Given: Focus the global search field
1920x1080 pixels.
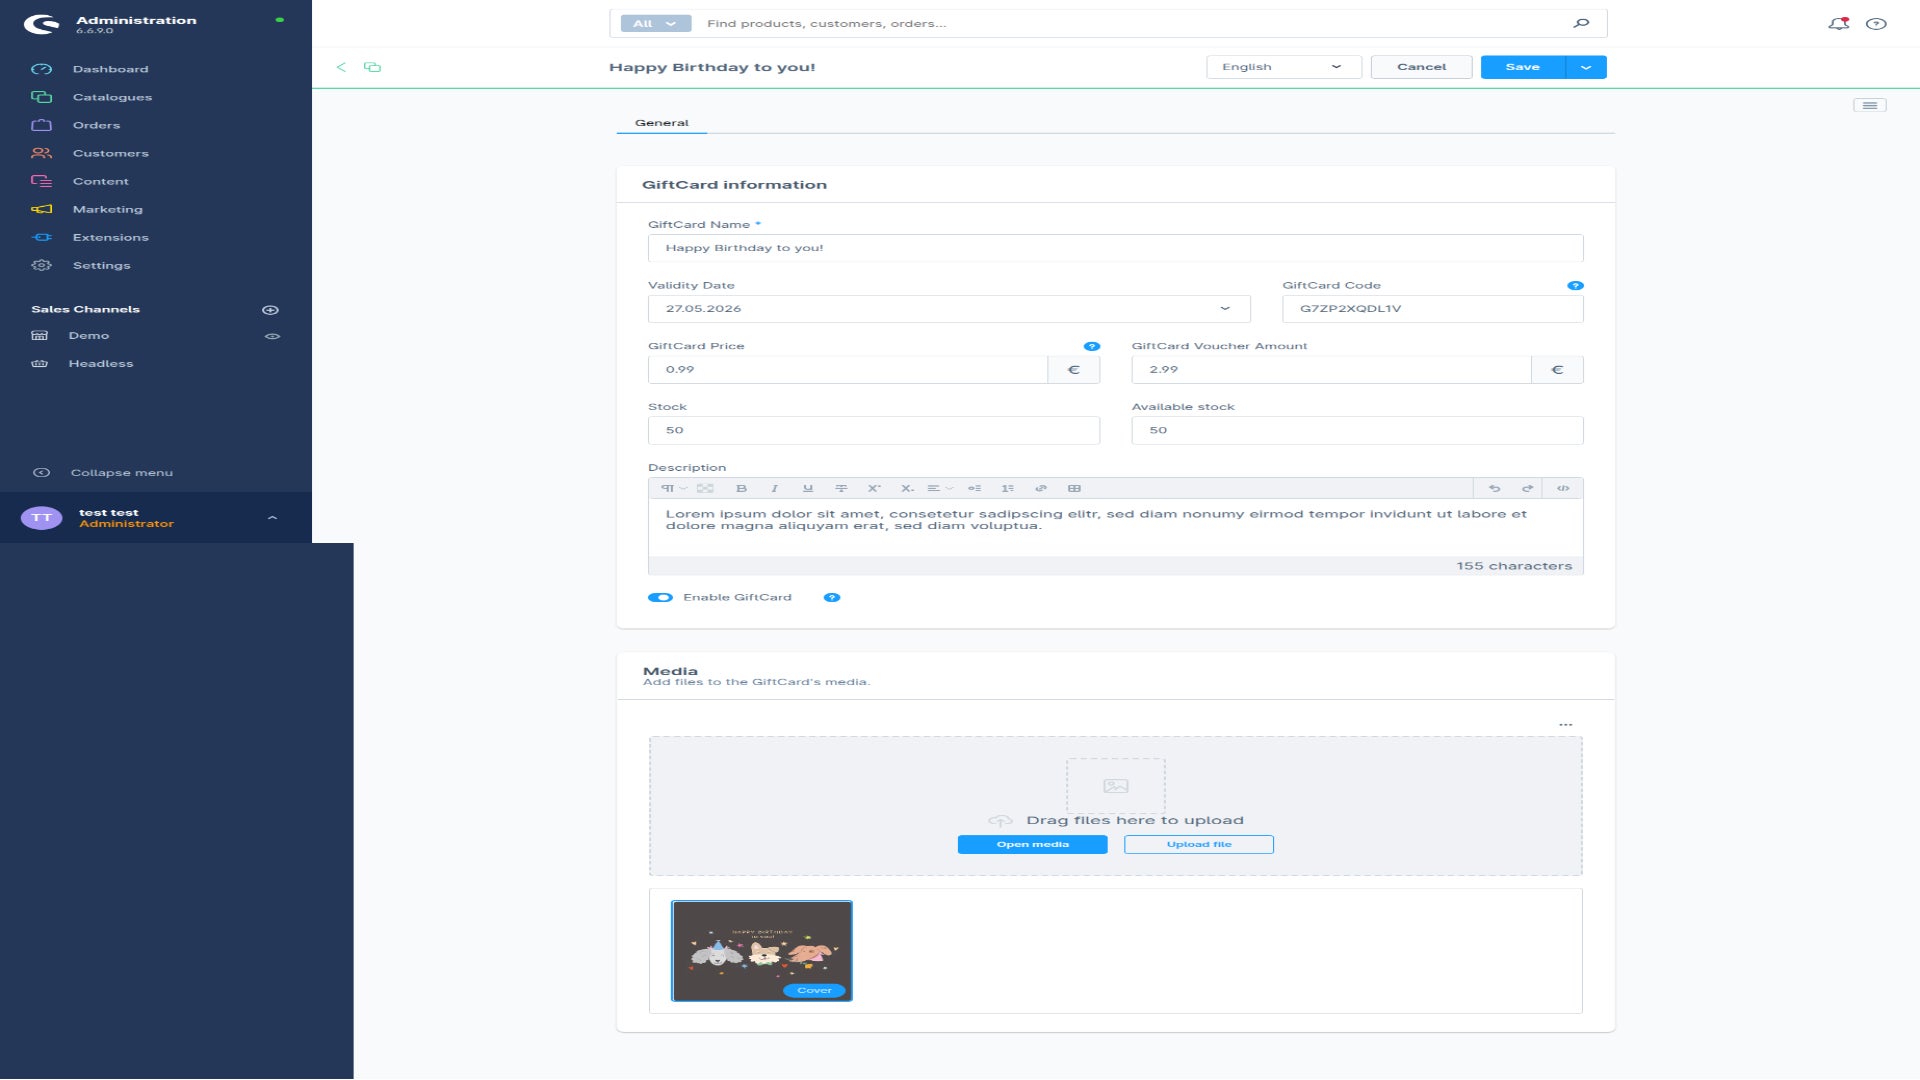Looking at the screenshot, I should (1130, 24).
